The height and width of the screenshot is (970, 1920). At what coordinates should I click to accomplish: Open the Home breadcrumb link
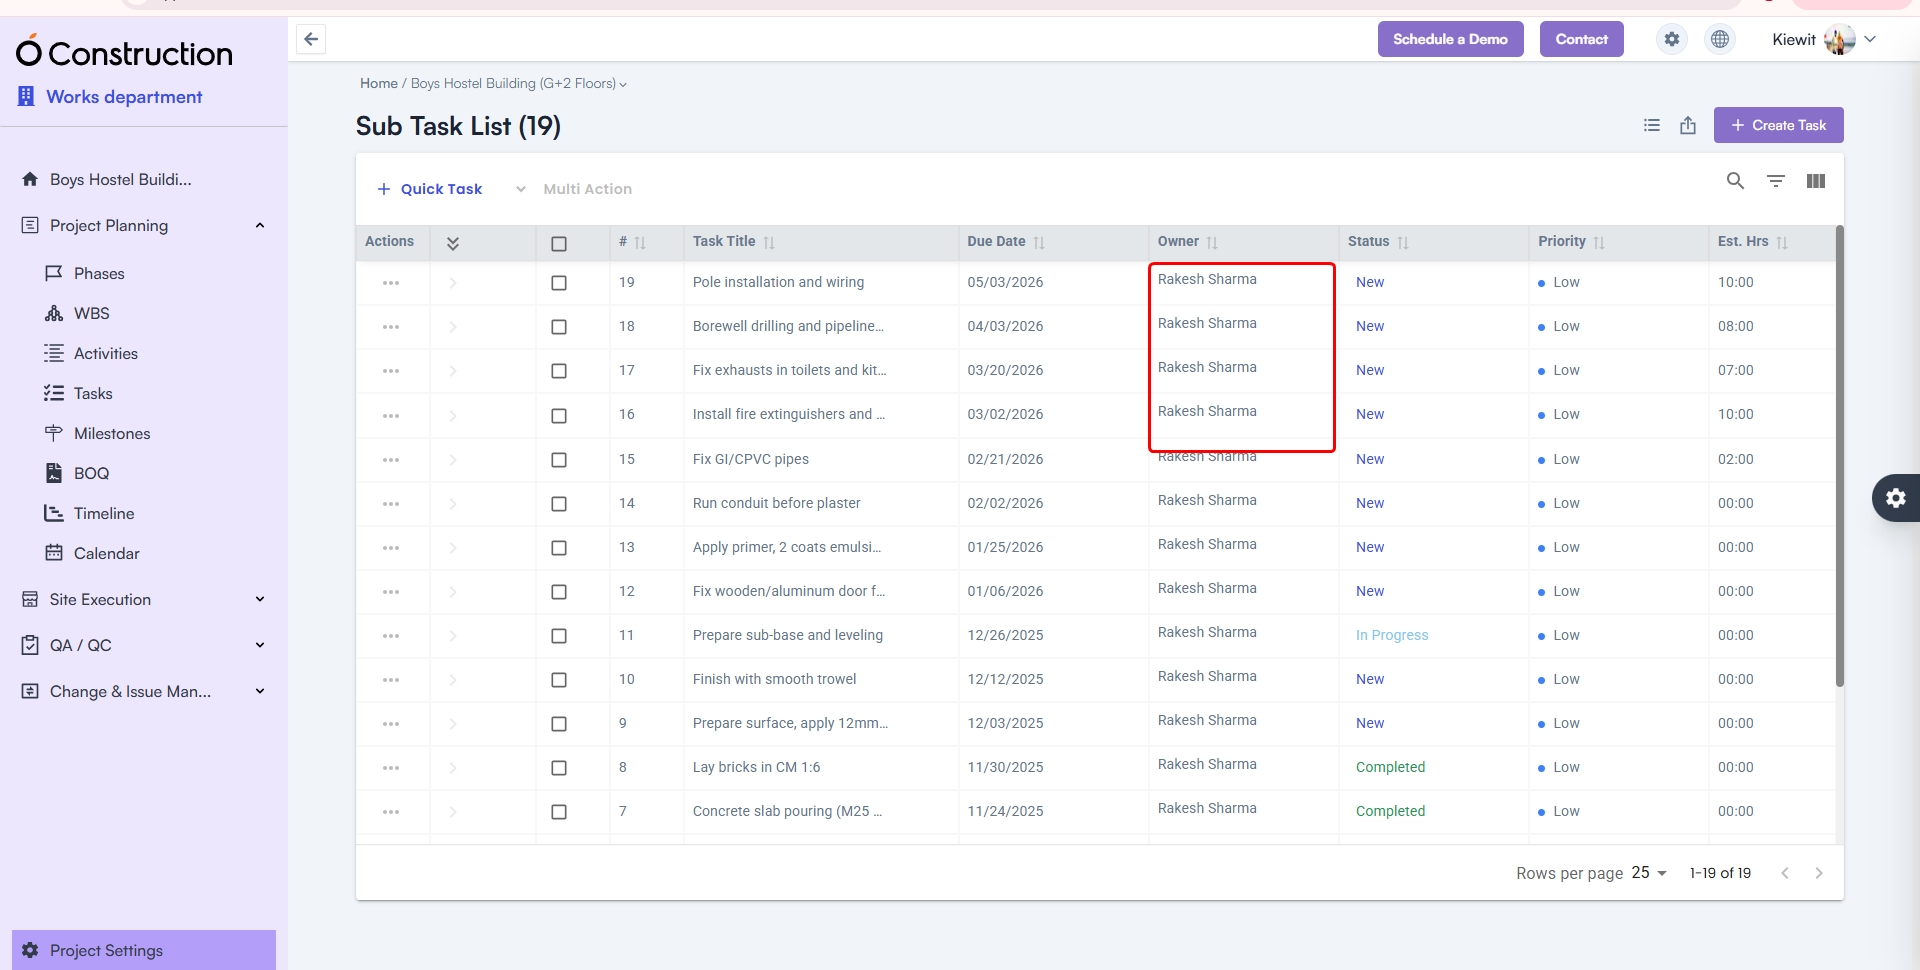click(378, 83)
